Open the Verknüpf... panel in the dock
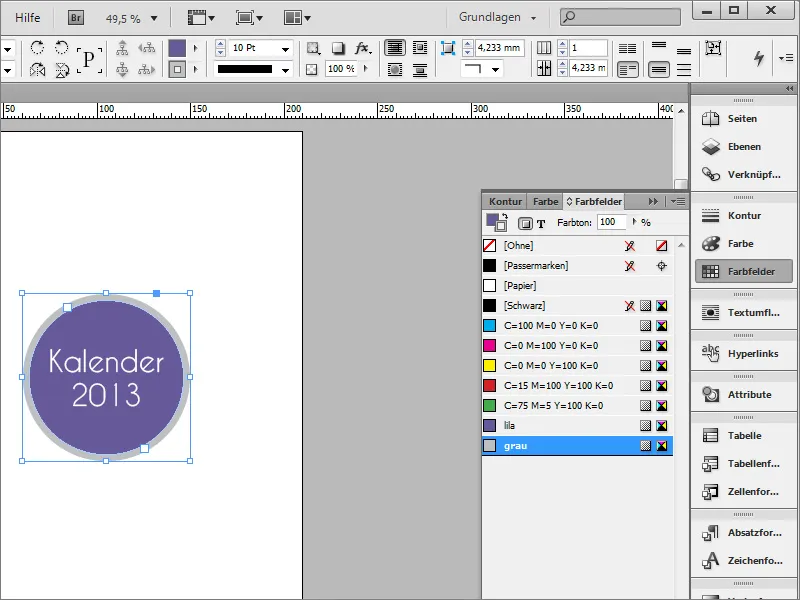 743,175
